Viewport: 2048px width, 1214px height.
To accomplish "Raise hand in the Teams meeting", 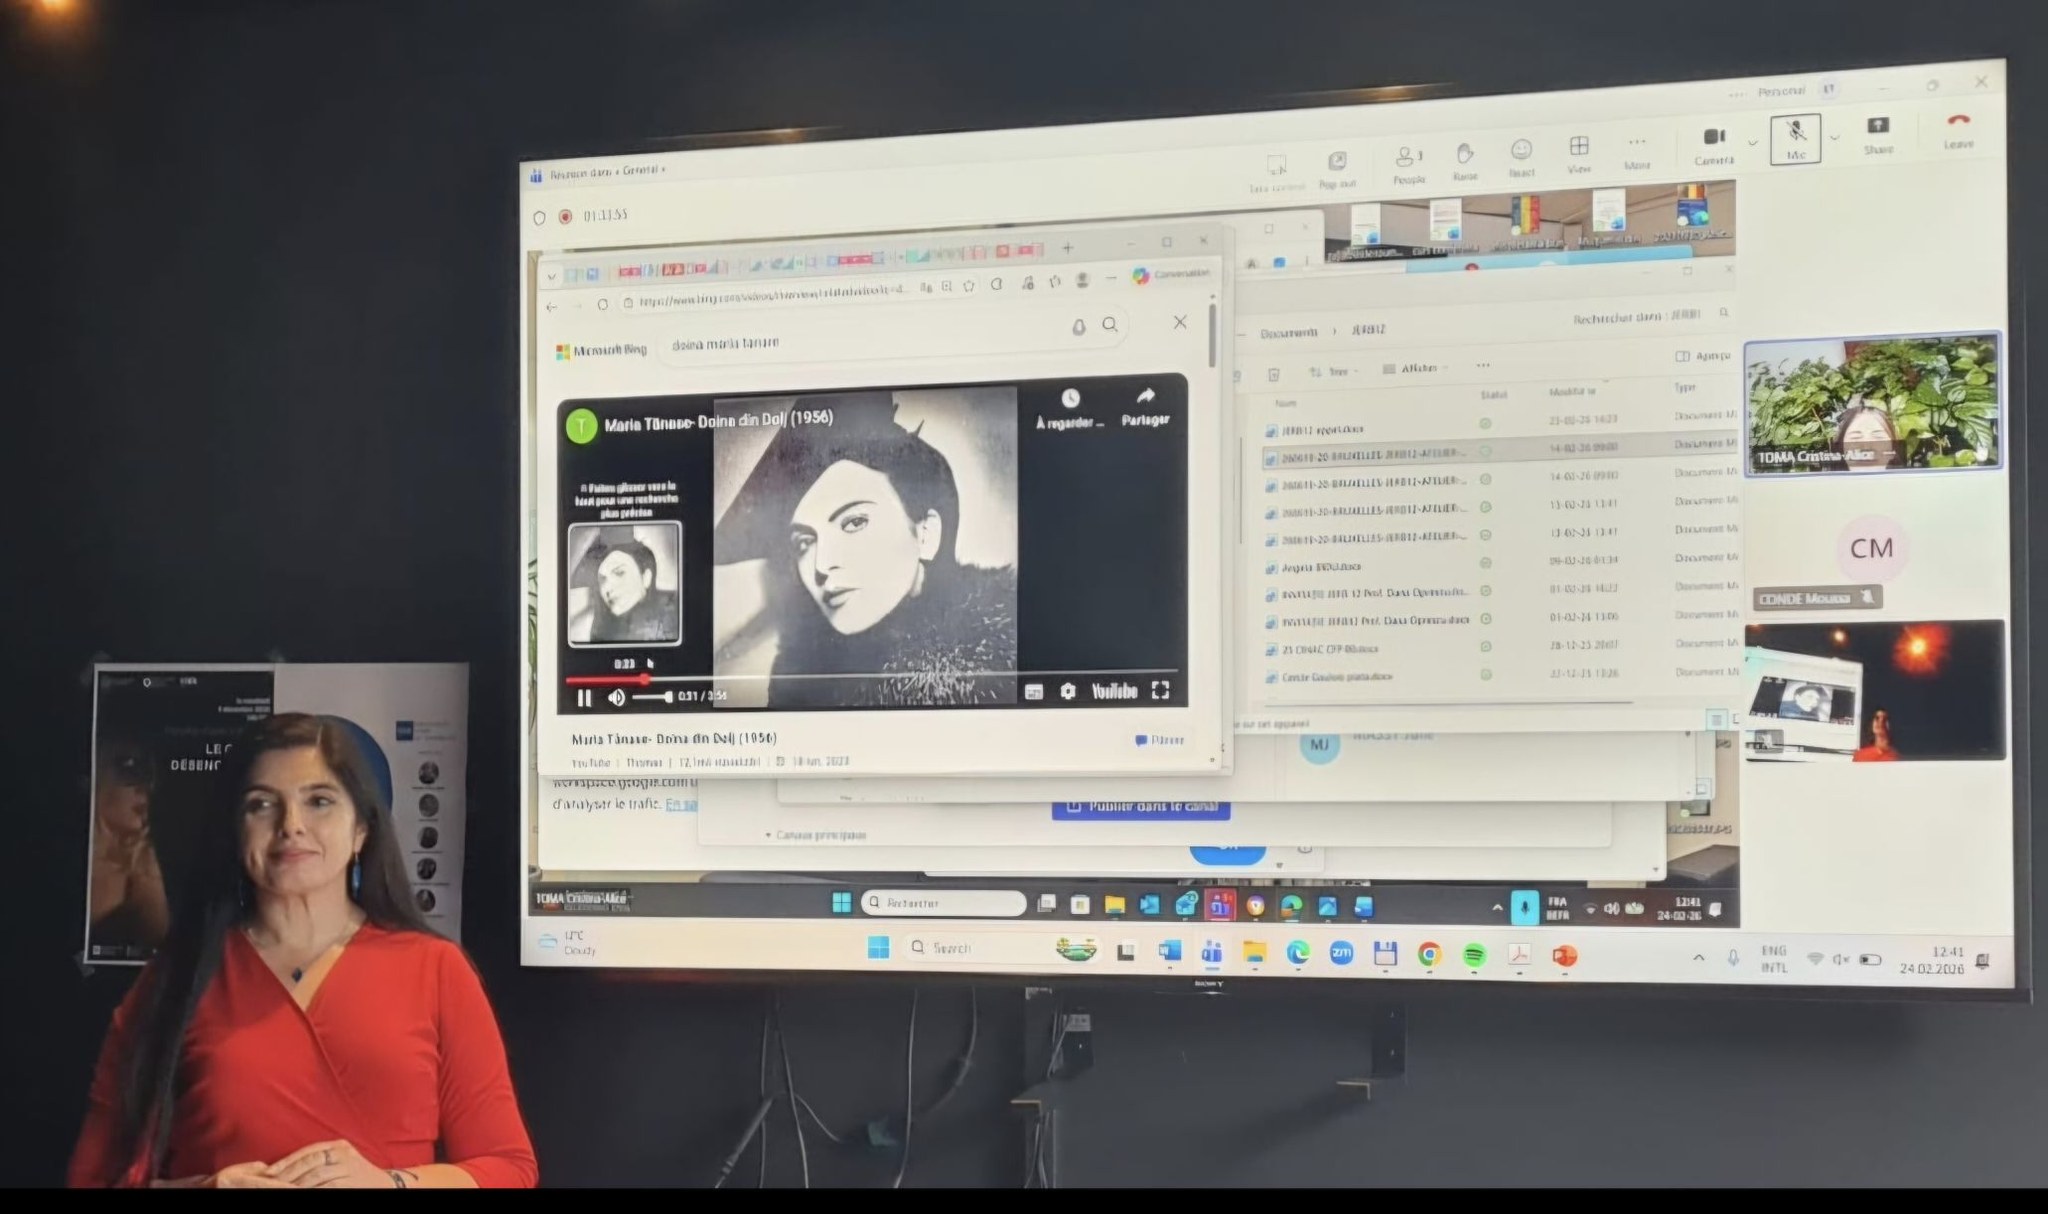I will point(1465,154).
